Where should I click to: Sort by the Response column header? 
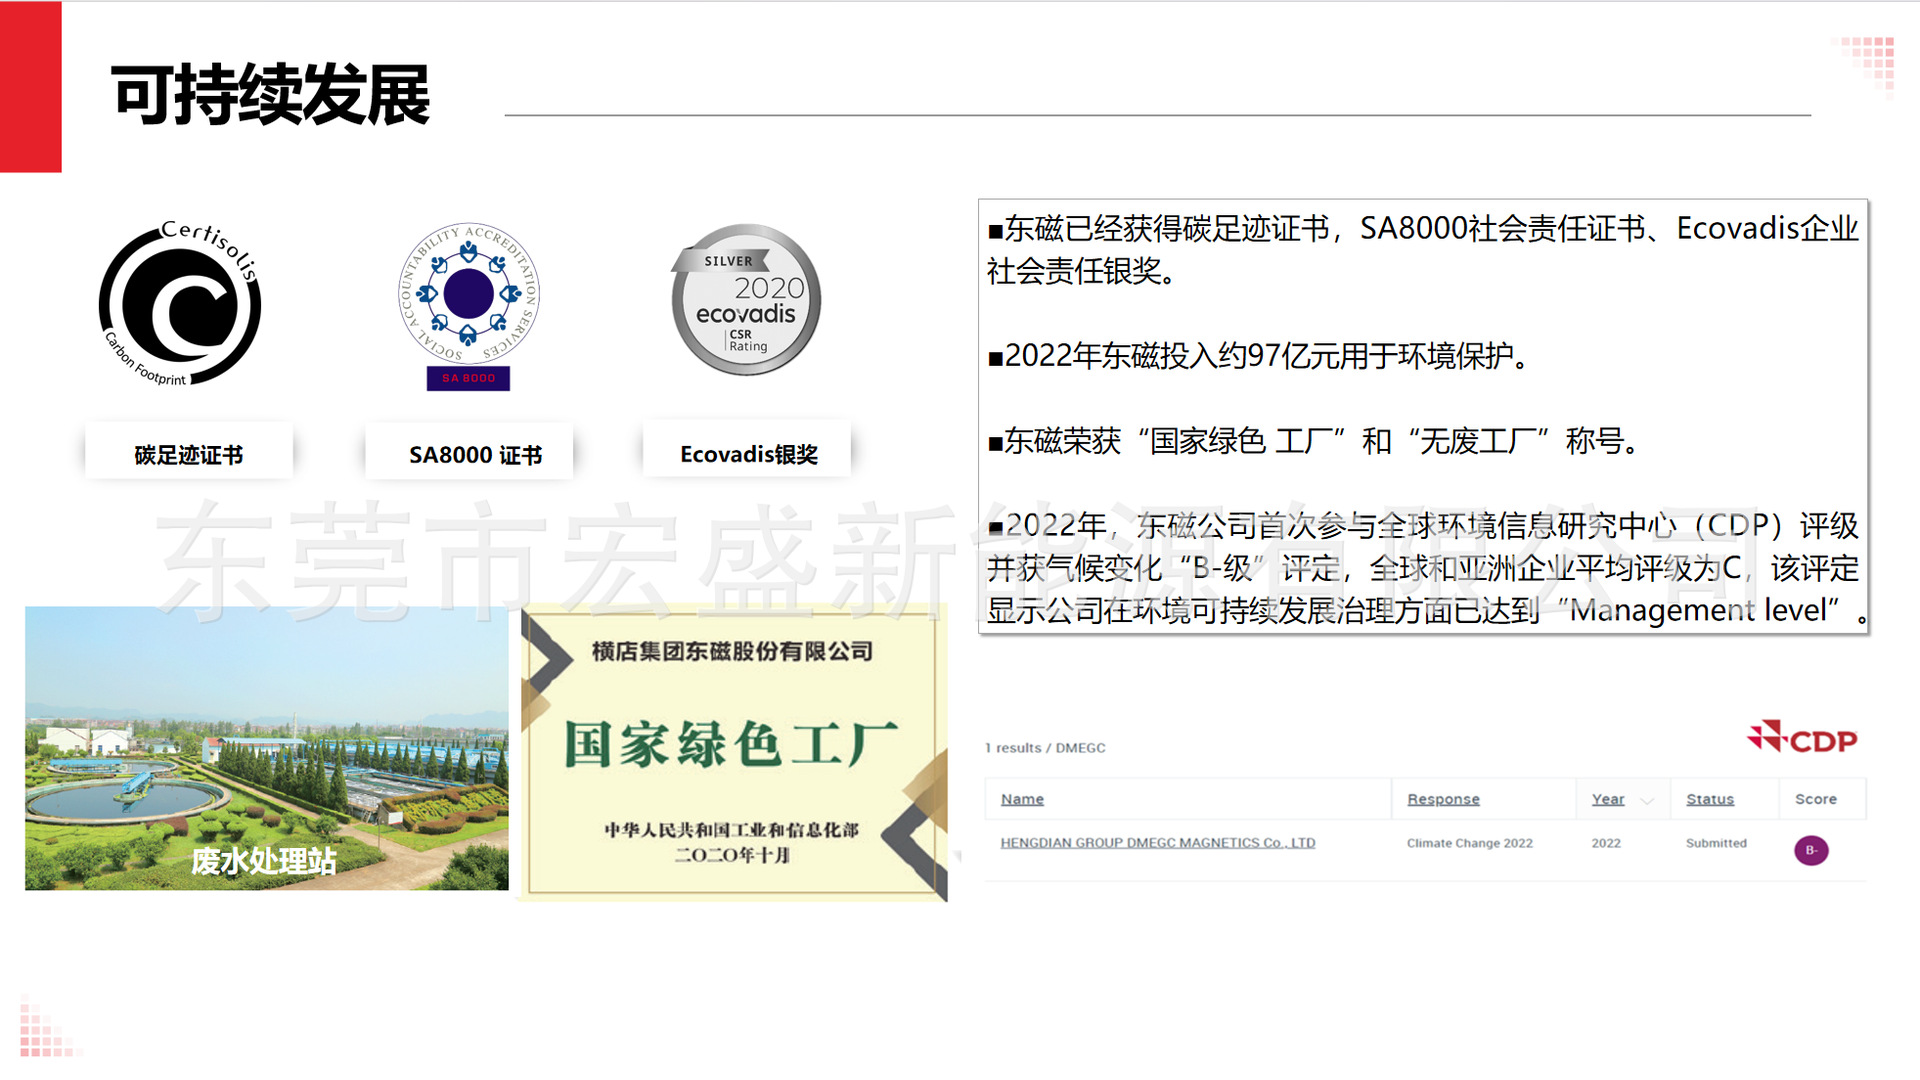(1442, 799)
